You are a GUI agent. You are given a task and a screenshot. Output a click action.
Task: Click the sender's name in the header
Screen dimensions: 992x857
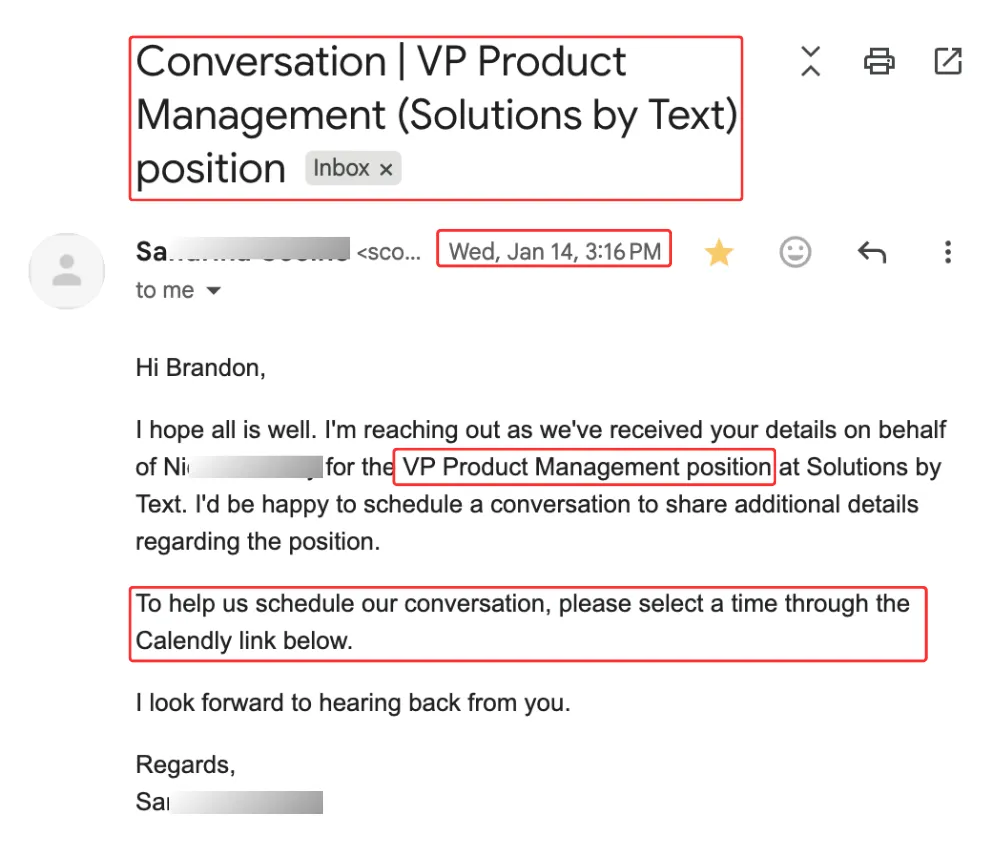click(240, 250)
